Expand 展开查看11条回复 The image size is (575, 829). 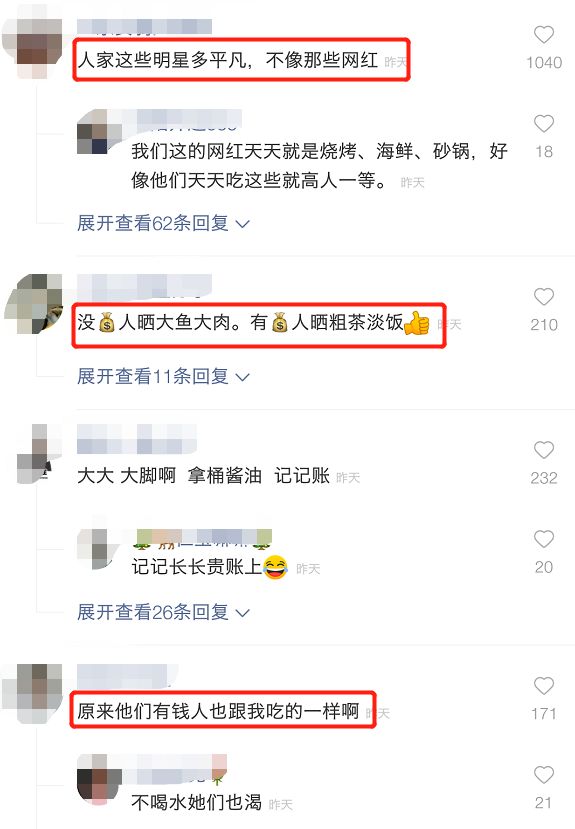[163, 376]
